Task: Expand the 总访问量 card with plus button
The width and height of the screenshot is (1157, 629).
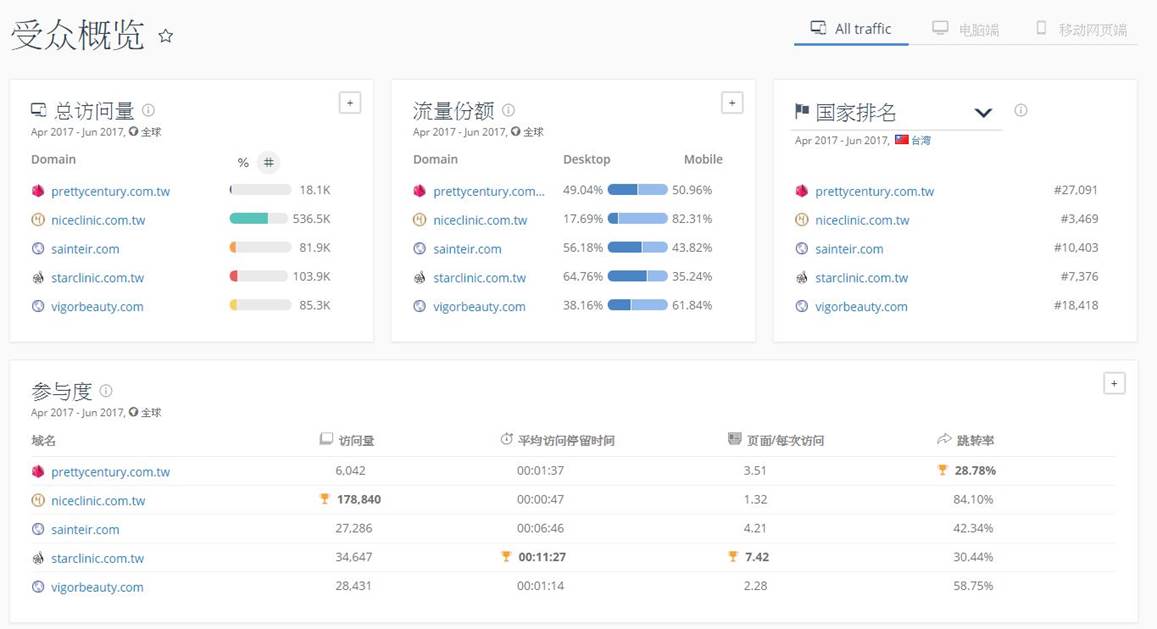Action: 350,102
